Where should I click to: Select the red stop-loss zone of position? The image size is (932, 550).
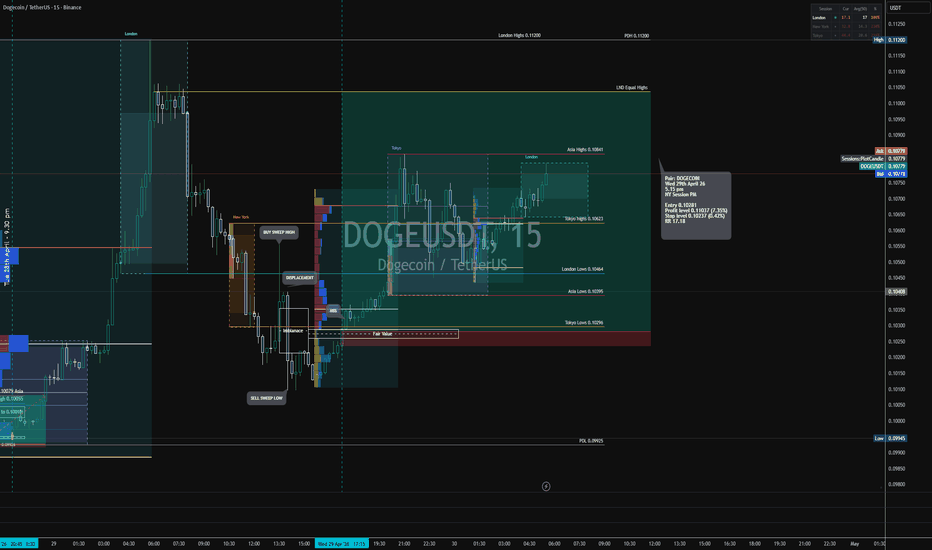pos(496,338)
